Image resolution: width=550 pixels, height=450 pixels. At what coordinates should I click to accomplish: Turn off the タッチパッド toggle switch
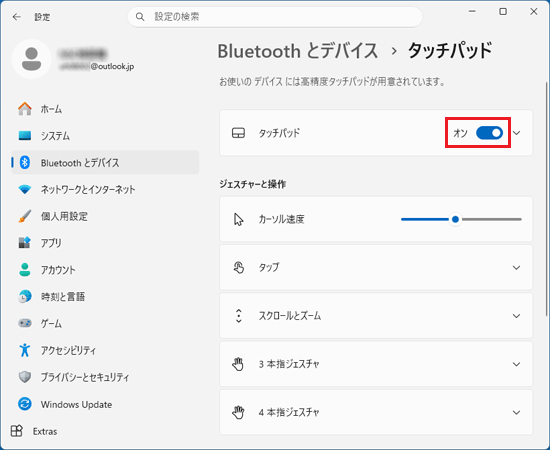coord(489,133)
